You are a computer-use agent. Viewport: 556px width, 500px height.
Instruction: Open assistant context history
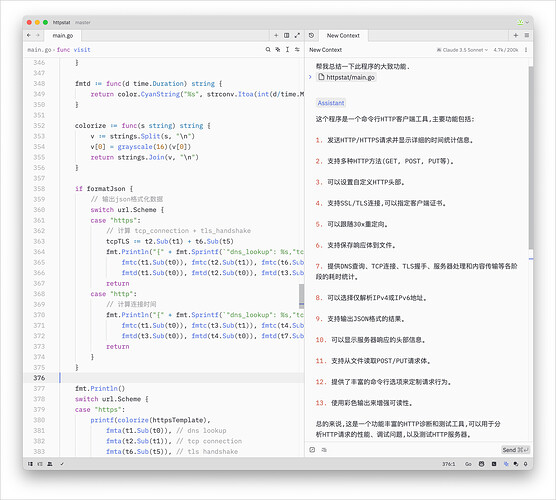point(311,35)
